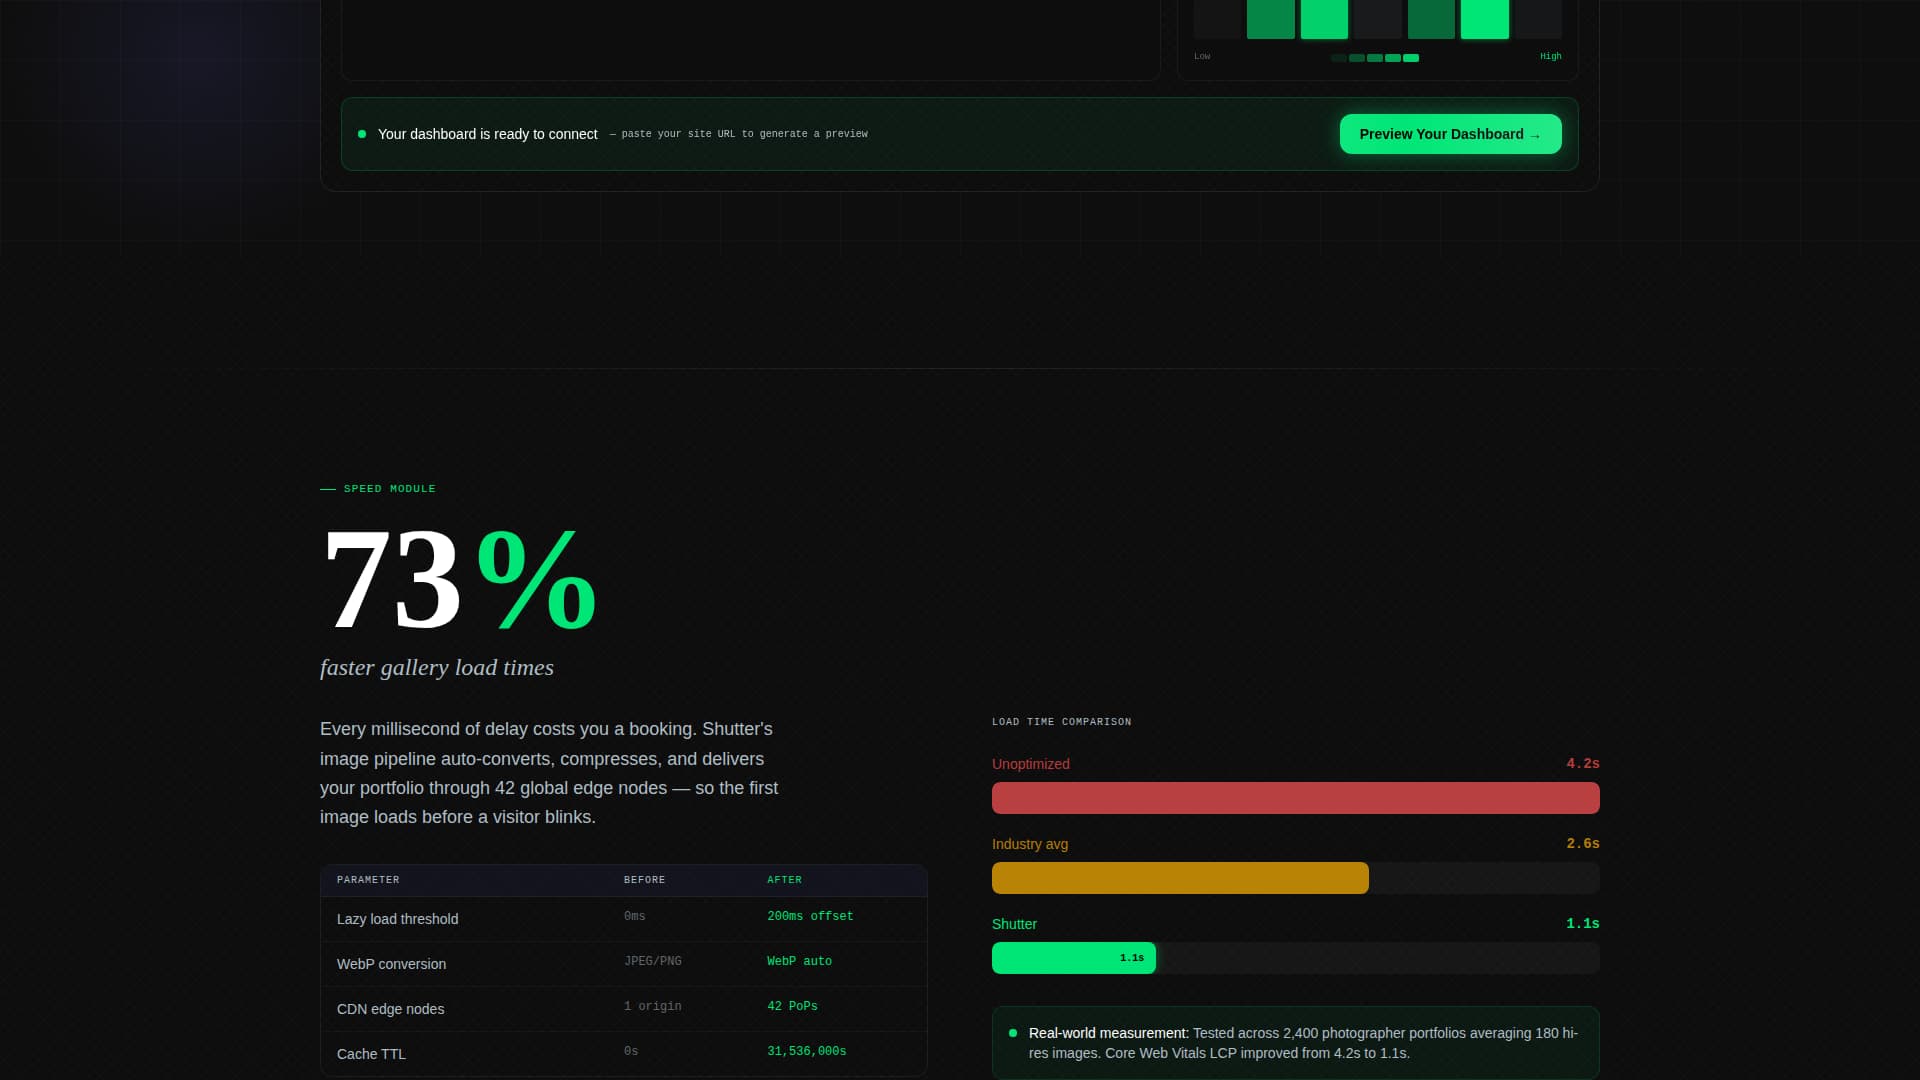Screen dimensions: 1920x1080
Task: Click the green Shutter load bar
Action: pyautogui.click(x=1073, y=958)
